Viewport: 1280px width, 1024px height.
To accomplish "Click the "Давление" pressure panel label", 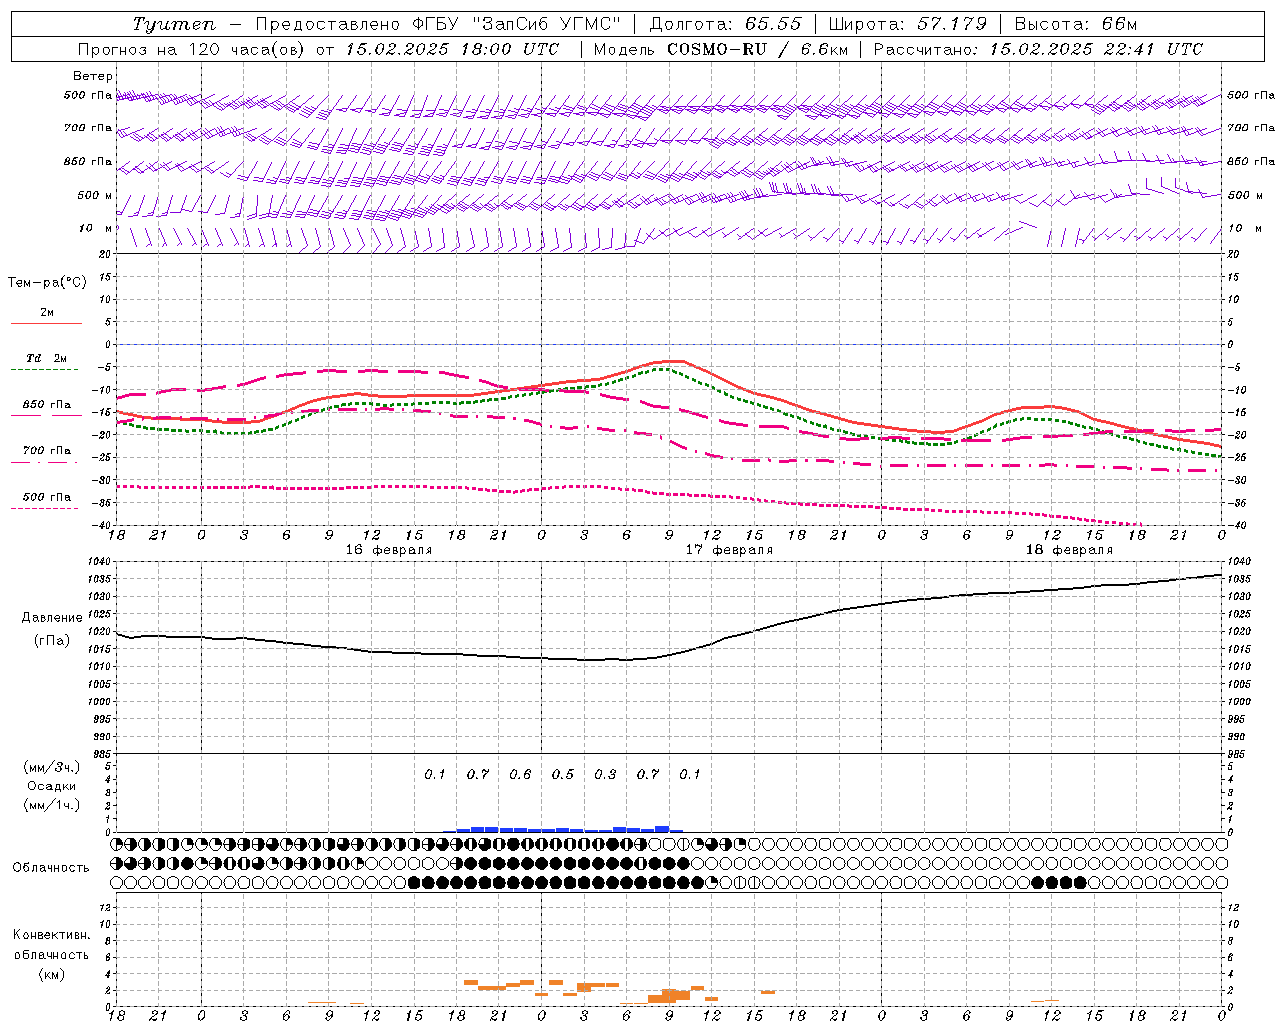I will point(51,618).
